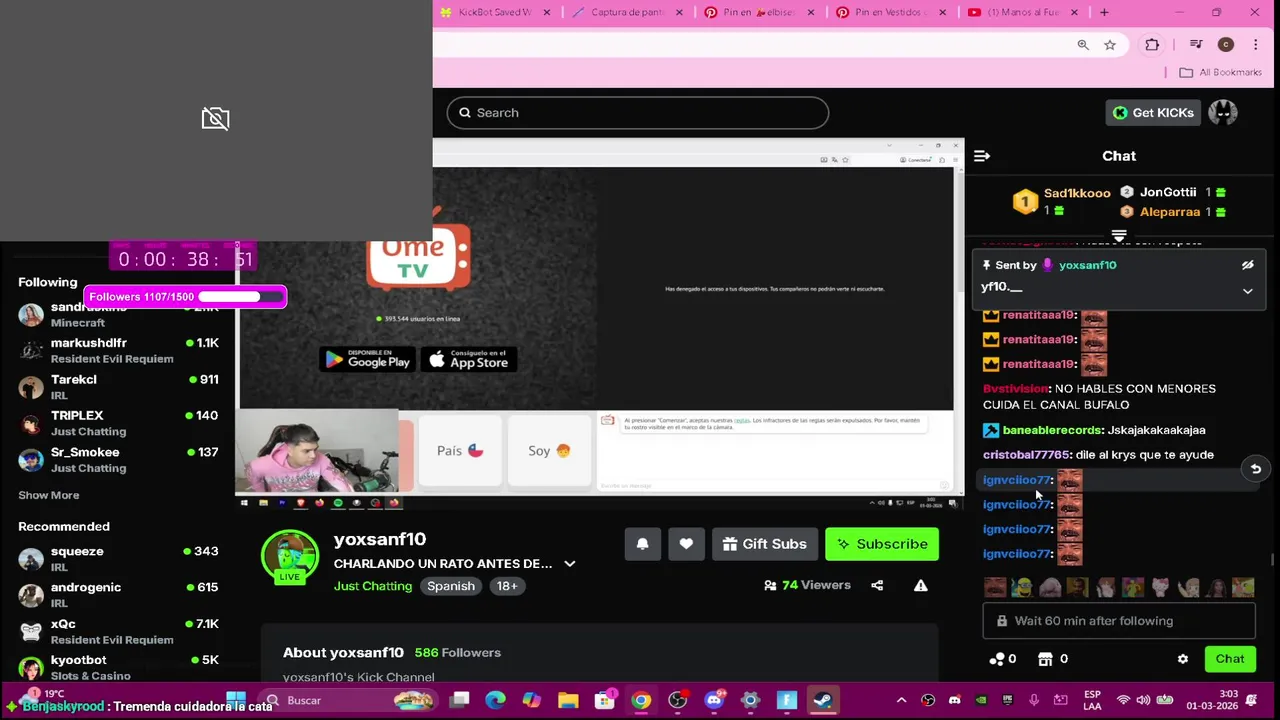Image resolution: width=1280 pixels, height=720 pixels.
Task: Click the KICKs points balance icon
Action: point(997,659)
